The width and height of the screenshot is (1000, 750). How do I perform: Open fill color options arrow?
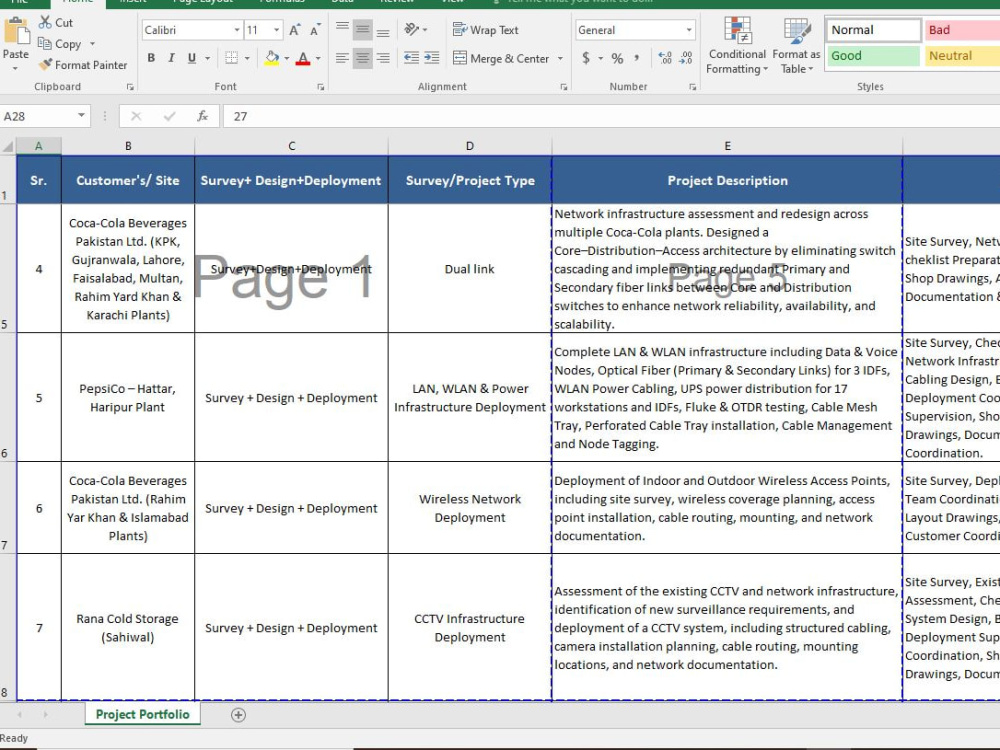point(286,58)
